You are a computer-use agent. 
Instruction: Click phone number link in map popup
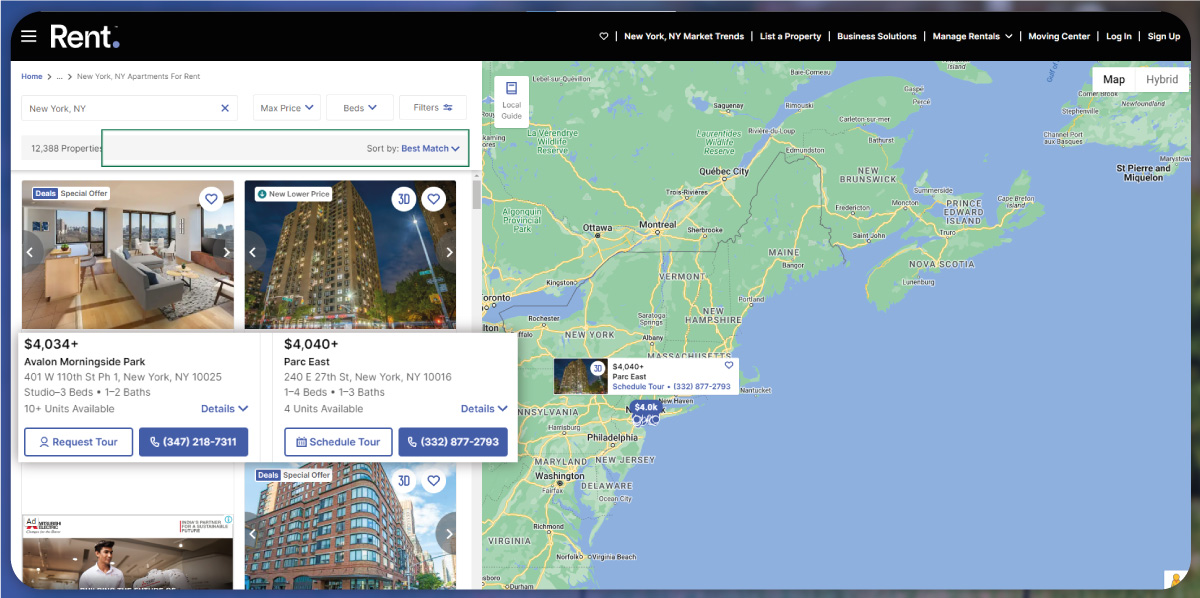[x=702, y=386]
